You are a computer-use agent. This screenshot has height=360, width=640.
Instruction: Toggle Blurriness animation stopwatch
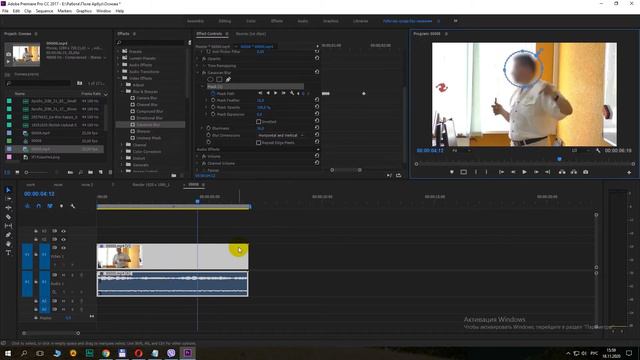pos(208,128)
